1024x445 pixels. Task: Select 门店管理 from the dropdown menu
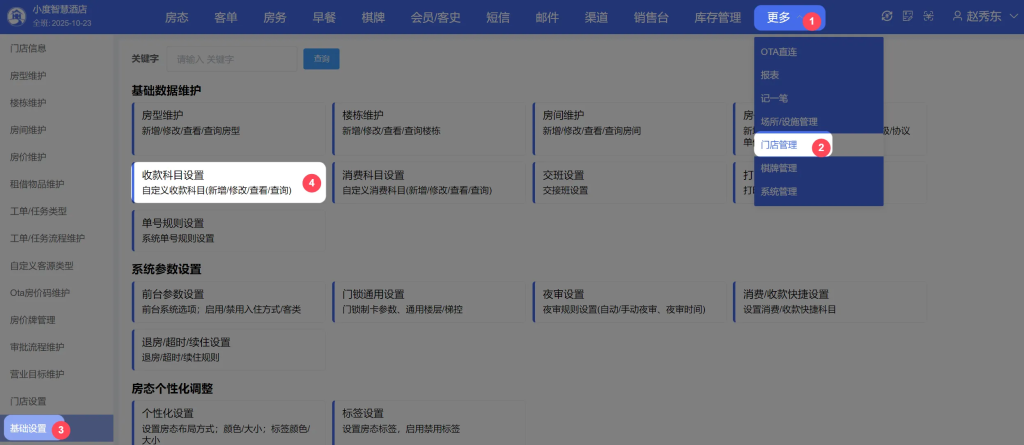[780, 145]
